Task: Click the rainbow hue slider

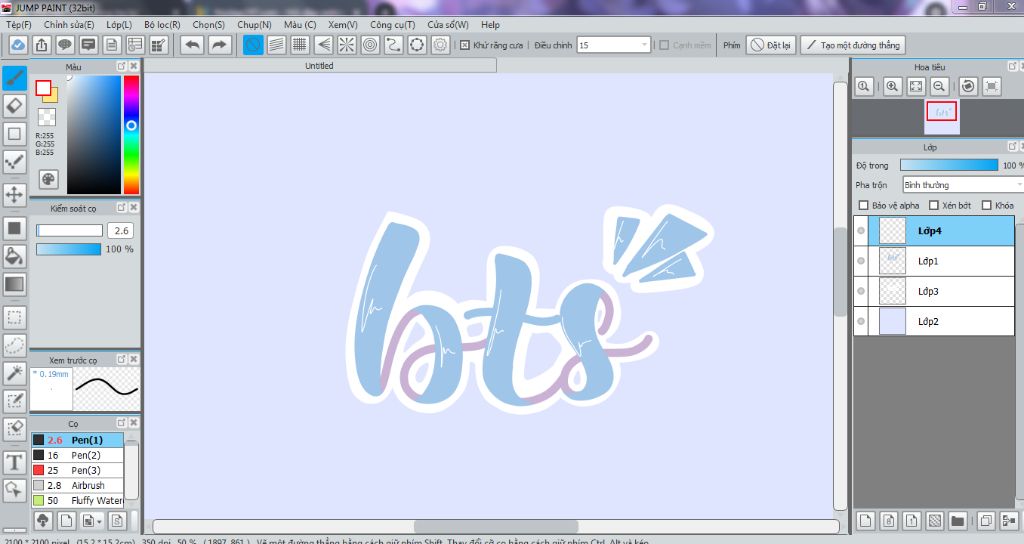Action: (131, 135)
